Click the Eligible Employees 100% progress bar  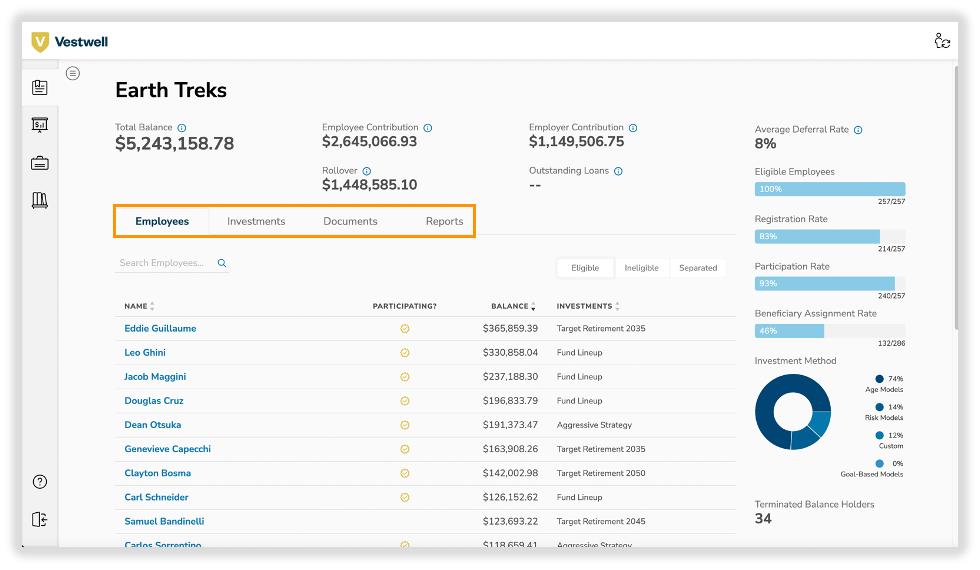[830, 189]
